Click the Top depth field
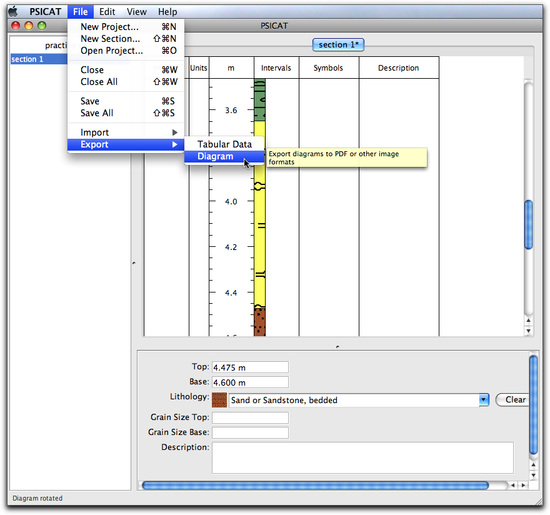The height and width of the screenshot is (515, 550). (x=250, y=367)
